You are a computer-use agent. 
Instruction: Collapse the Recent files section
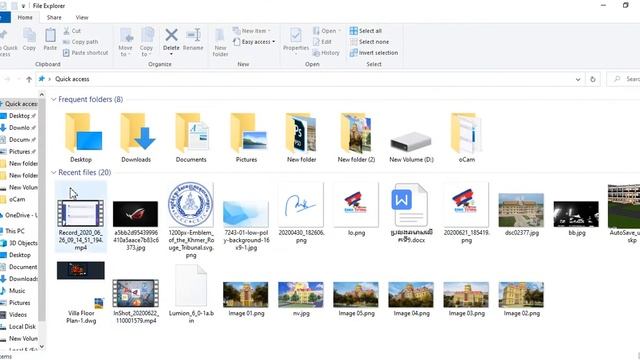pyautogui.click(x=53, y=173)
